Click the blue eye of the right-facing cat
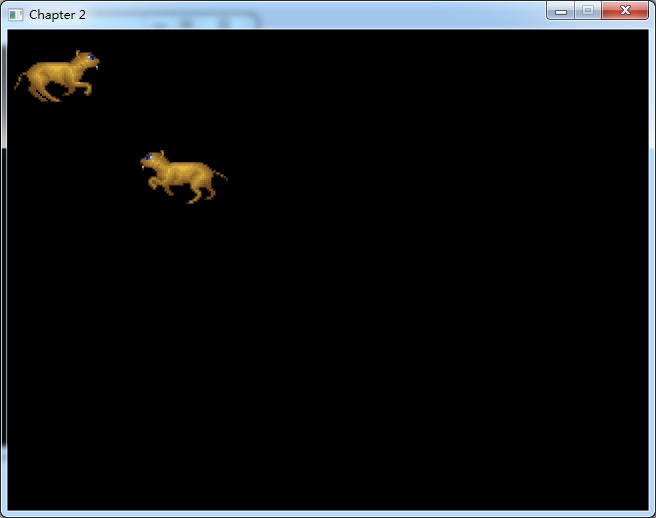Screen dimensions: 656x518 tap(91, 59)
